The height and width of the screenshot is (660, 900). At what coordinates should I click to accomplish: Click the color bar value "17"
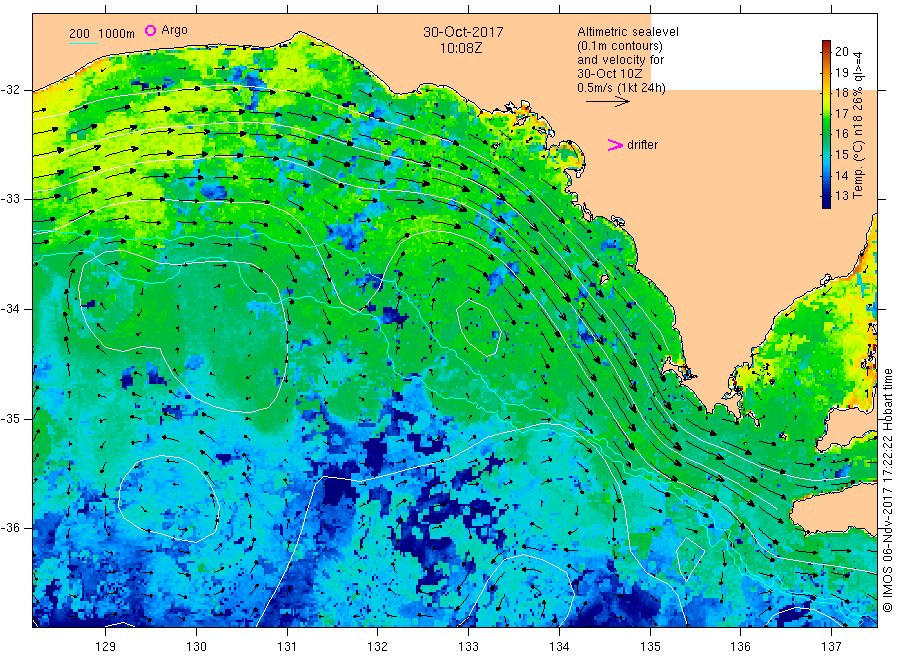coord(841,114)
